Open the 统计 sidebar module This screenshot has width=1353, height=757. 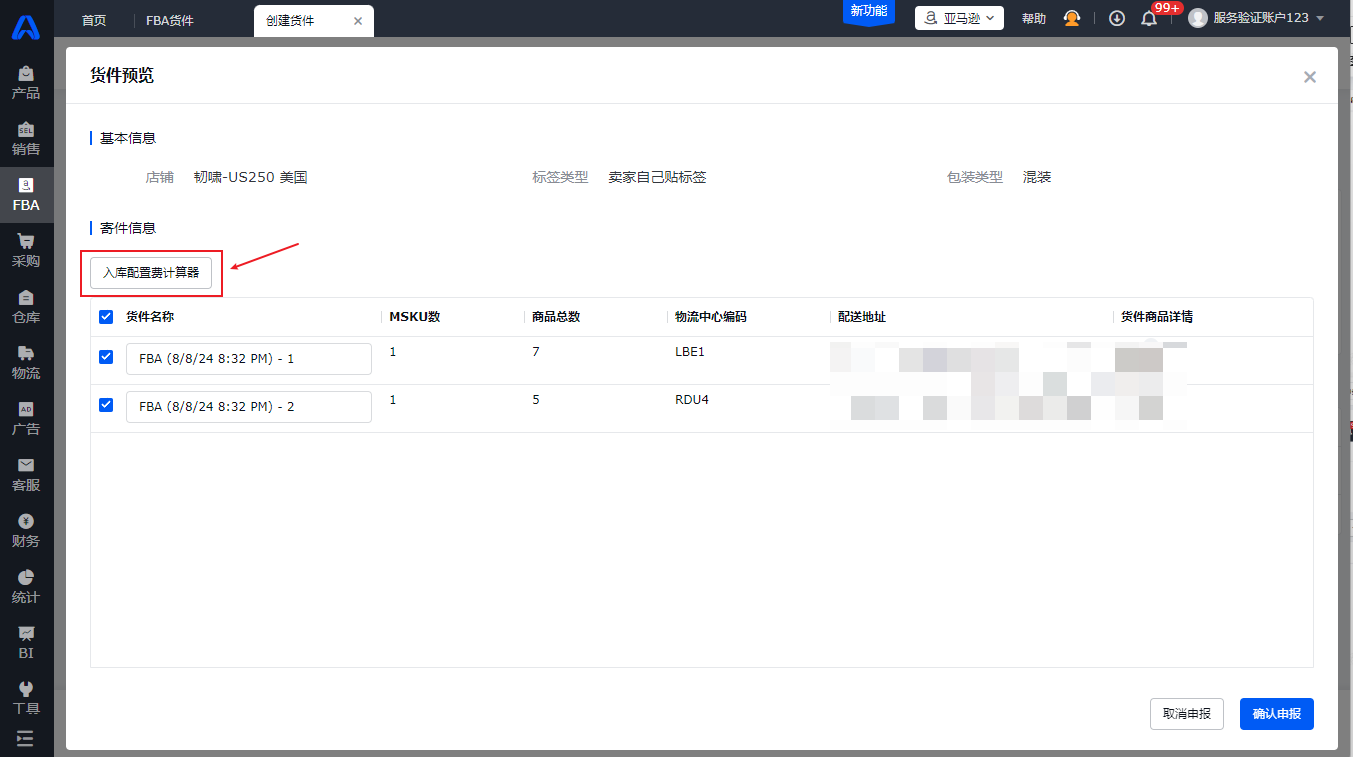[x=26, y=587]
